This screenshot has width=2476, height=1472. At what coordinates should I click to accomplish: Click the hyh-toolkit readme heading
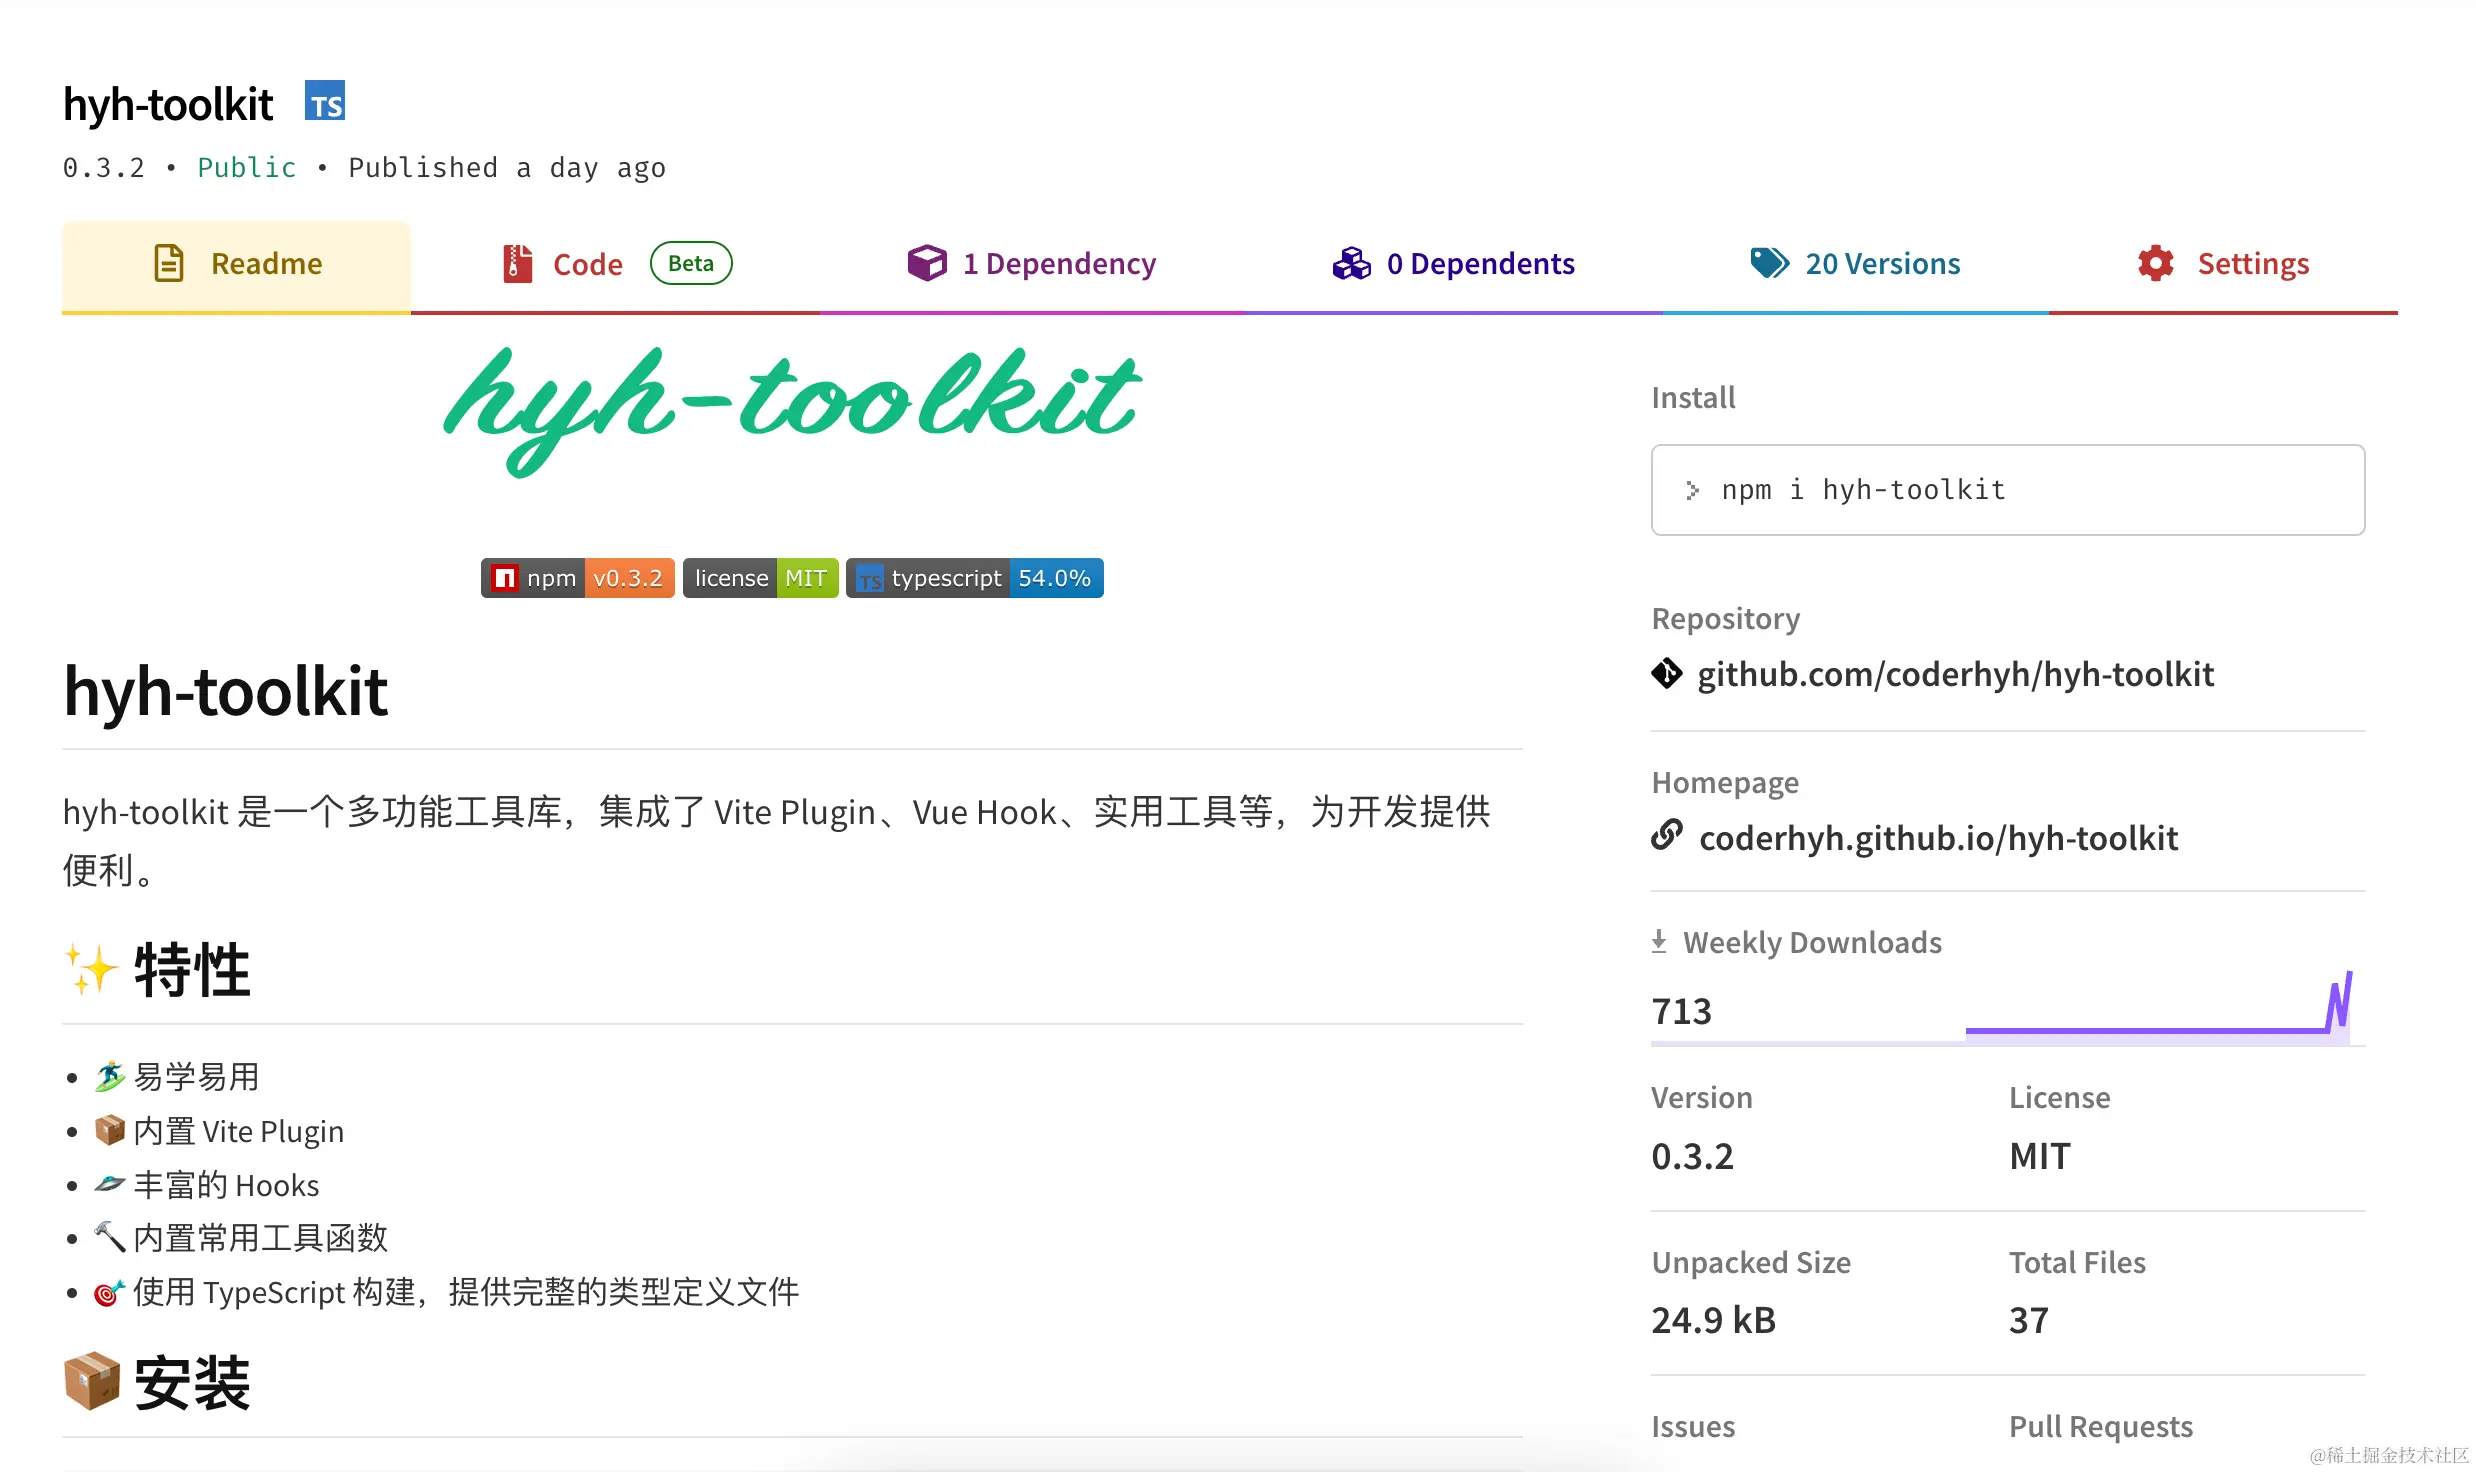click(225, 691)
